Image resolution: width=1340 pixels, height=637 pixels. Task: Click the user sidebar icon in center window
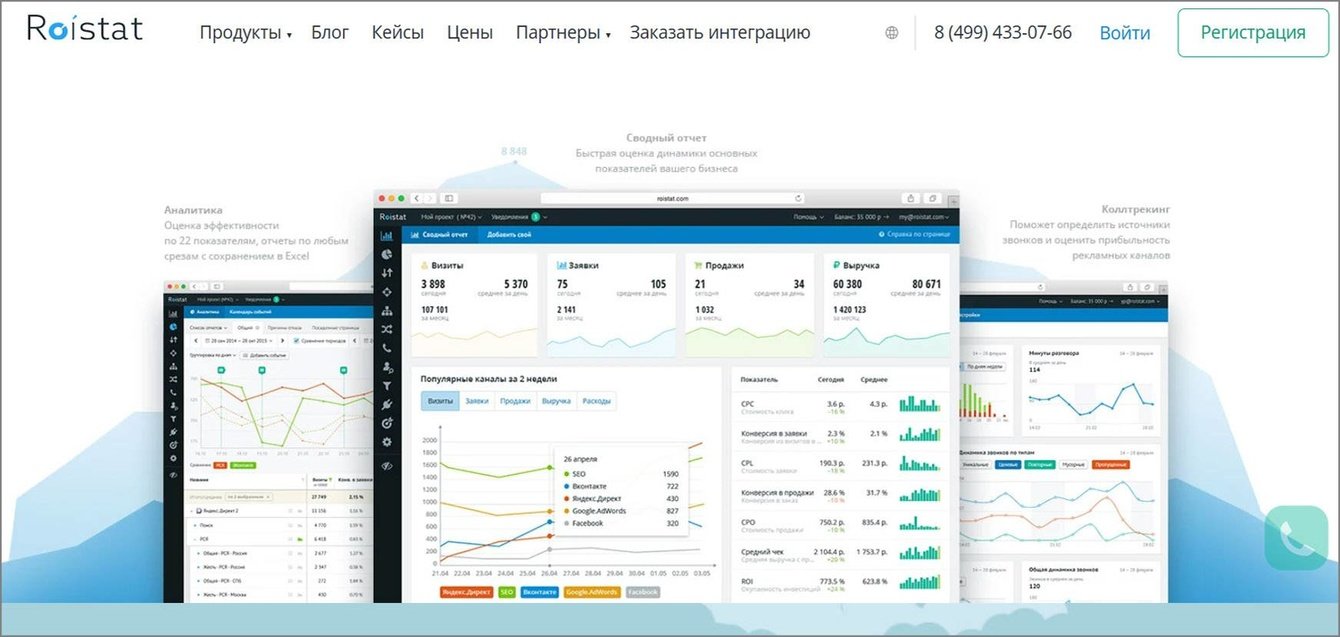[x=387, y=367]
